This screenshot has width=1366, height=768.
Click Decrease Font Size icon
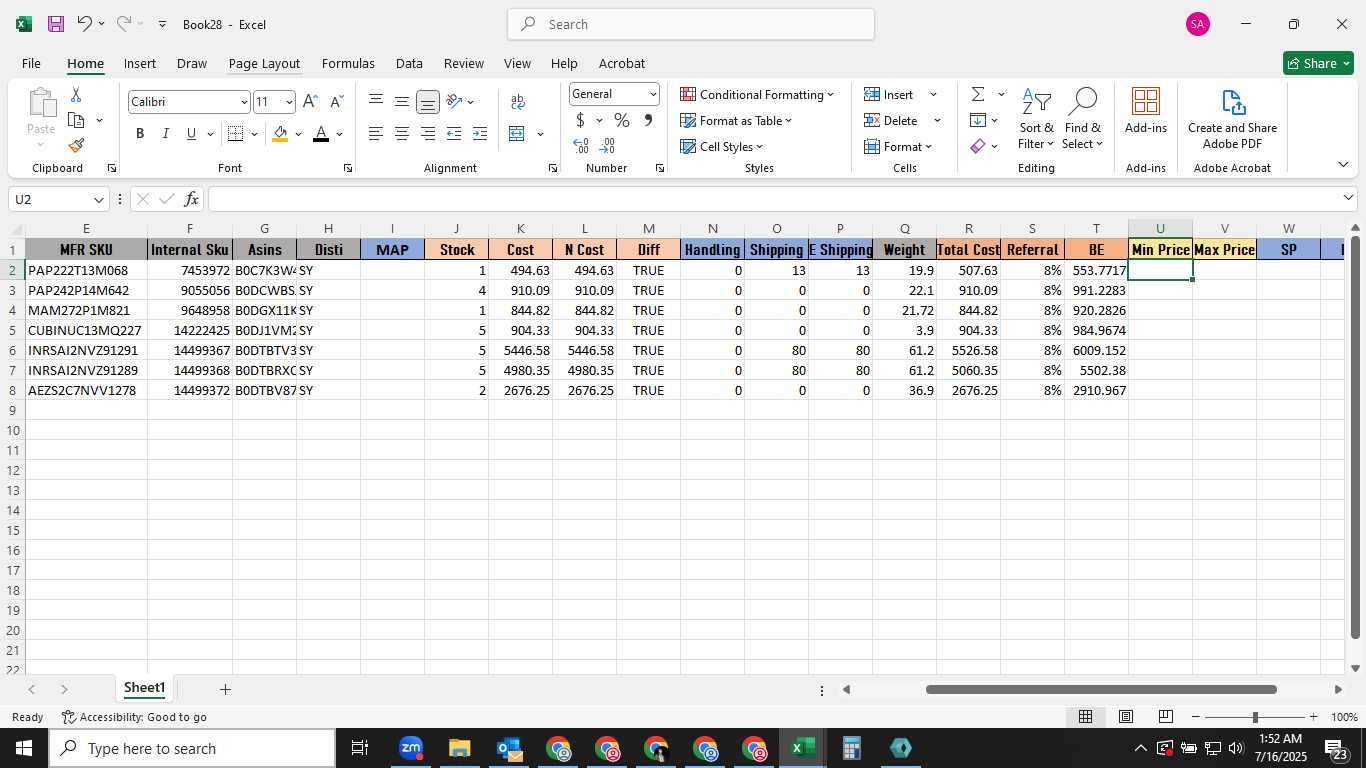pos(336,102)
